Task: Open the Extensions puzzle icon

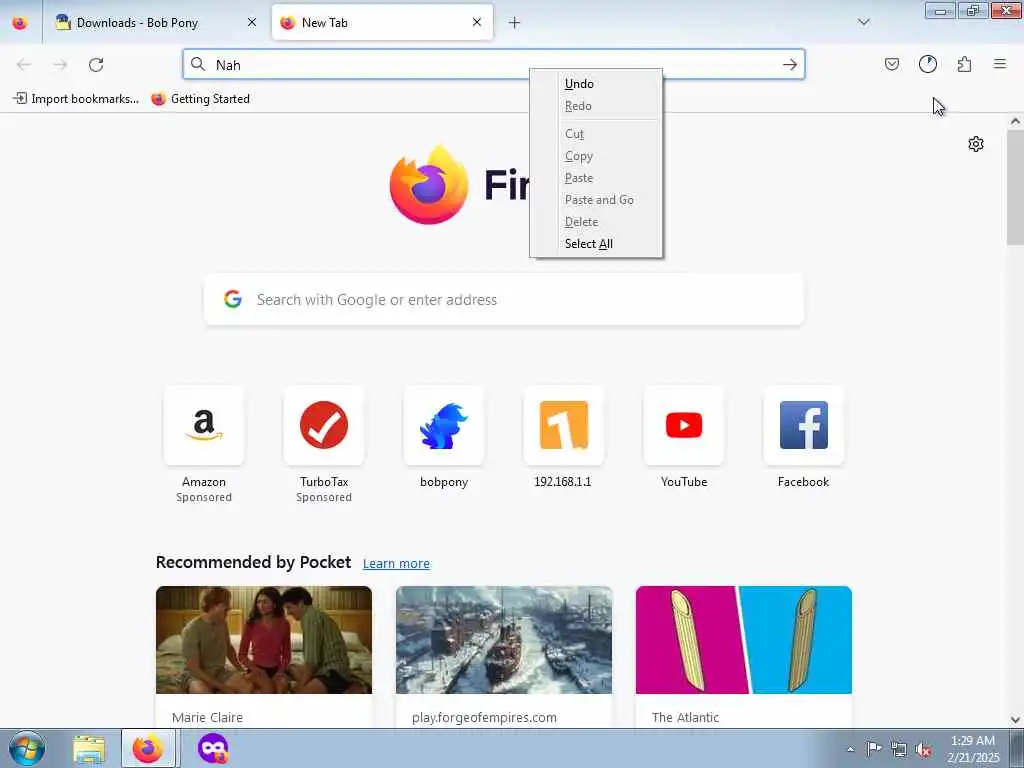Action: [964, 64]
